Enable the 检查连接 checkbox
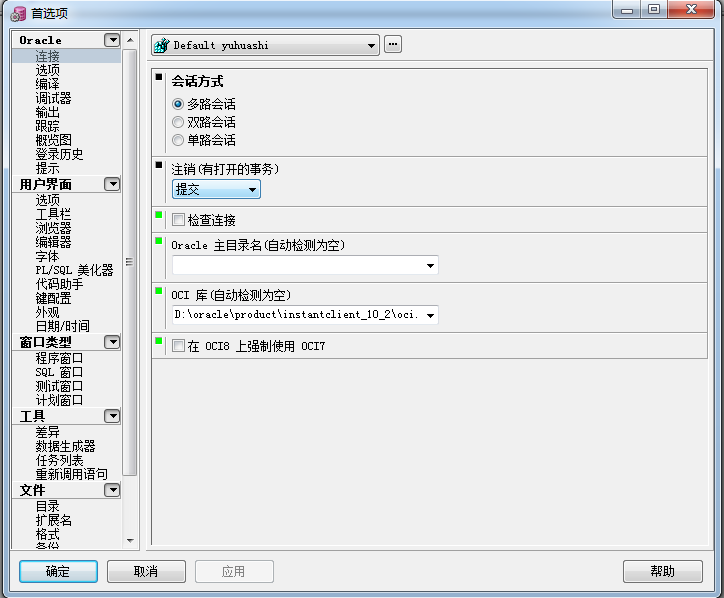 click(178, 219)
